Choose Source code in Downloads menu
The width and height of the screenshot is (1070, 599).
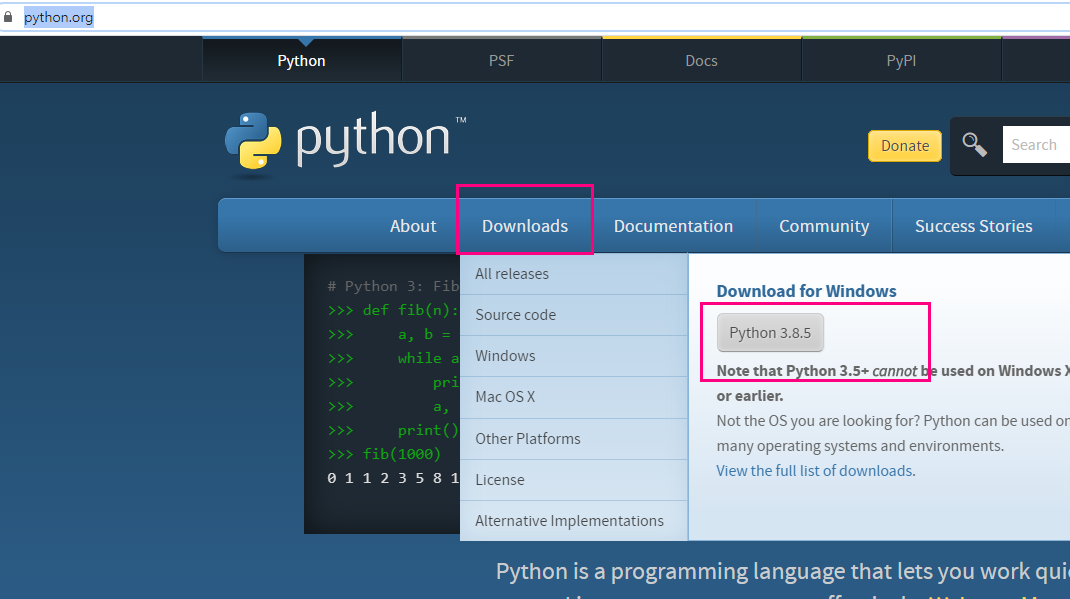point(574,315)
